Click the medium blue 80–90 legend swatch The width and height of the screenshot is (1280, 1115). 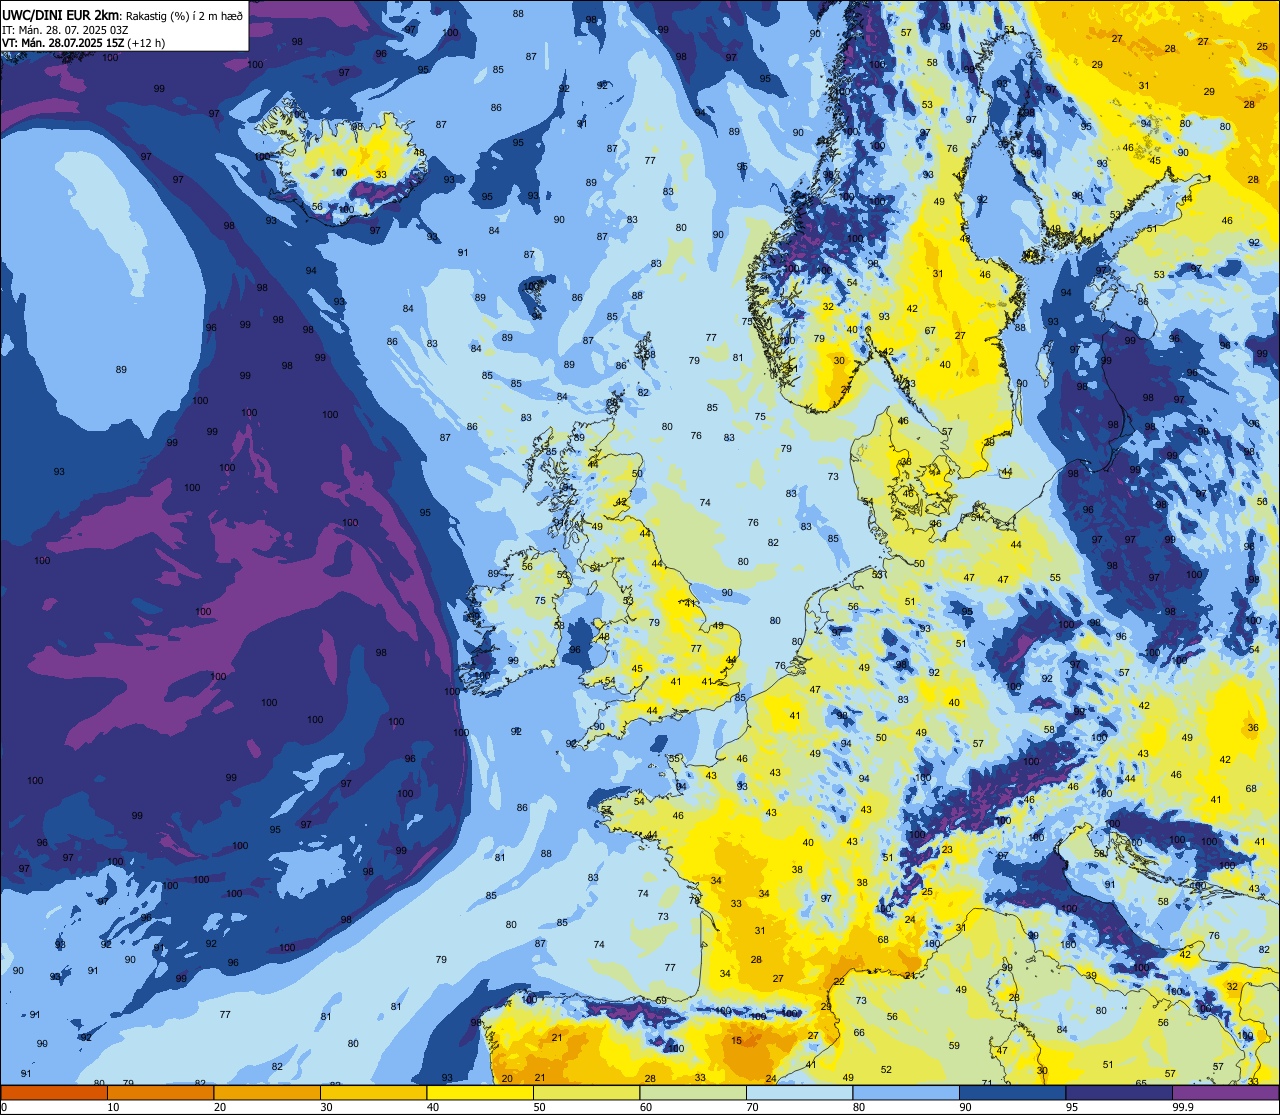click(x=905, y=1093)
